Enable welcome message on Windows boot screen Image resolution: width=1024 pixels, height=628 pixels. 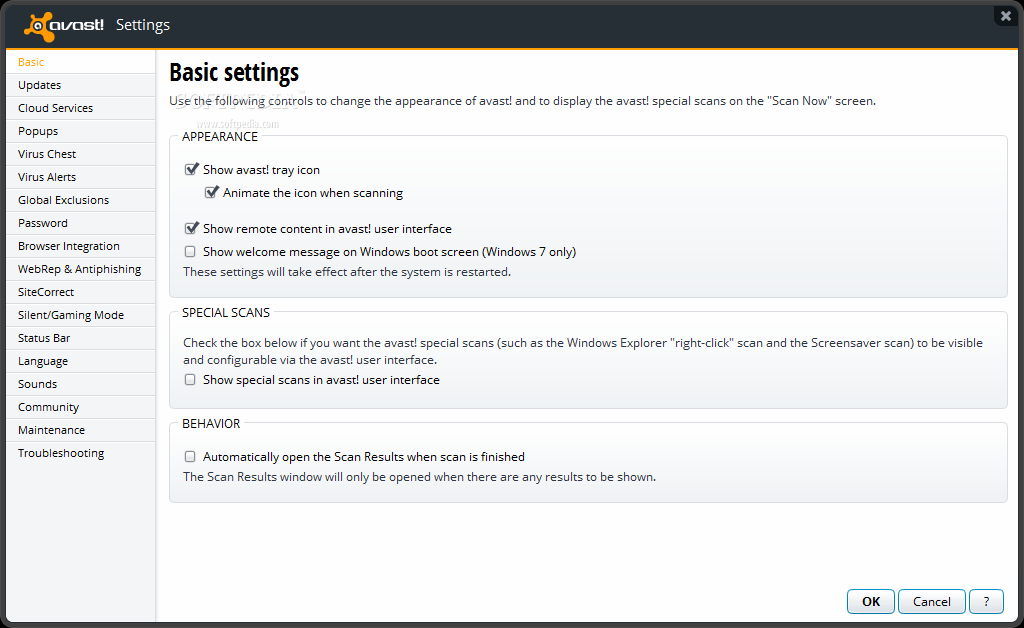pos(190,251)
